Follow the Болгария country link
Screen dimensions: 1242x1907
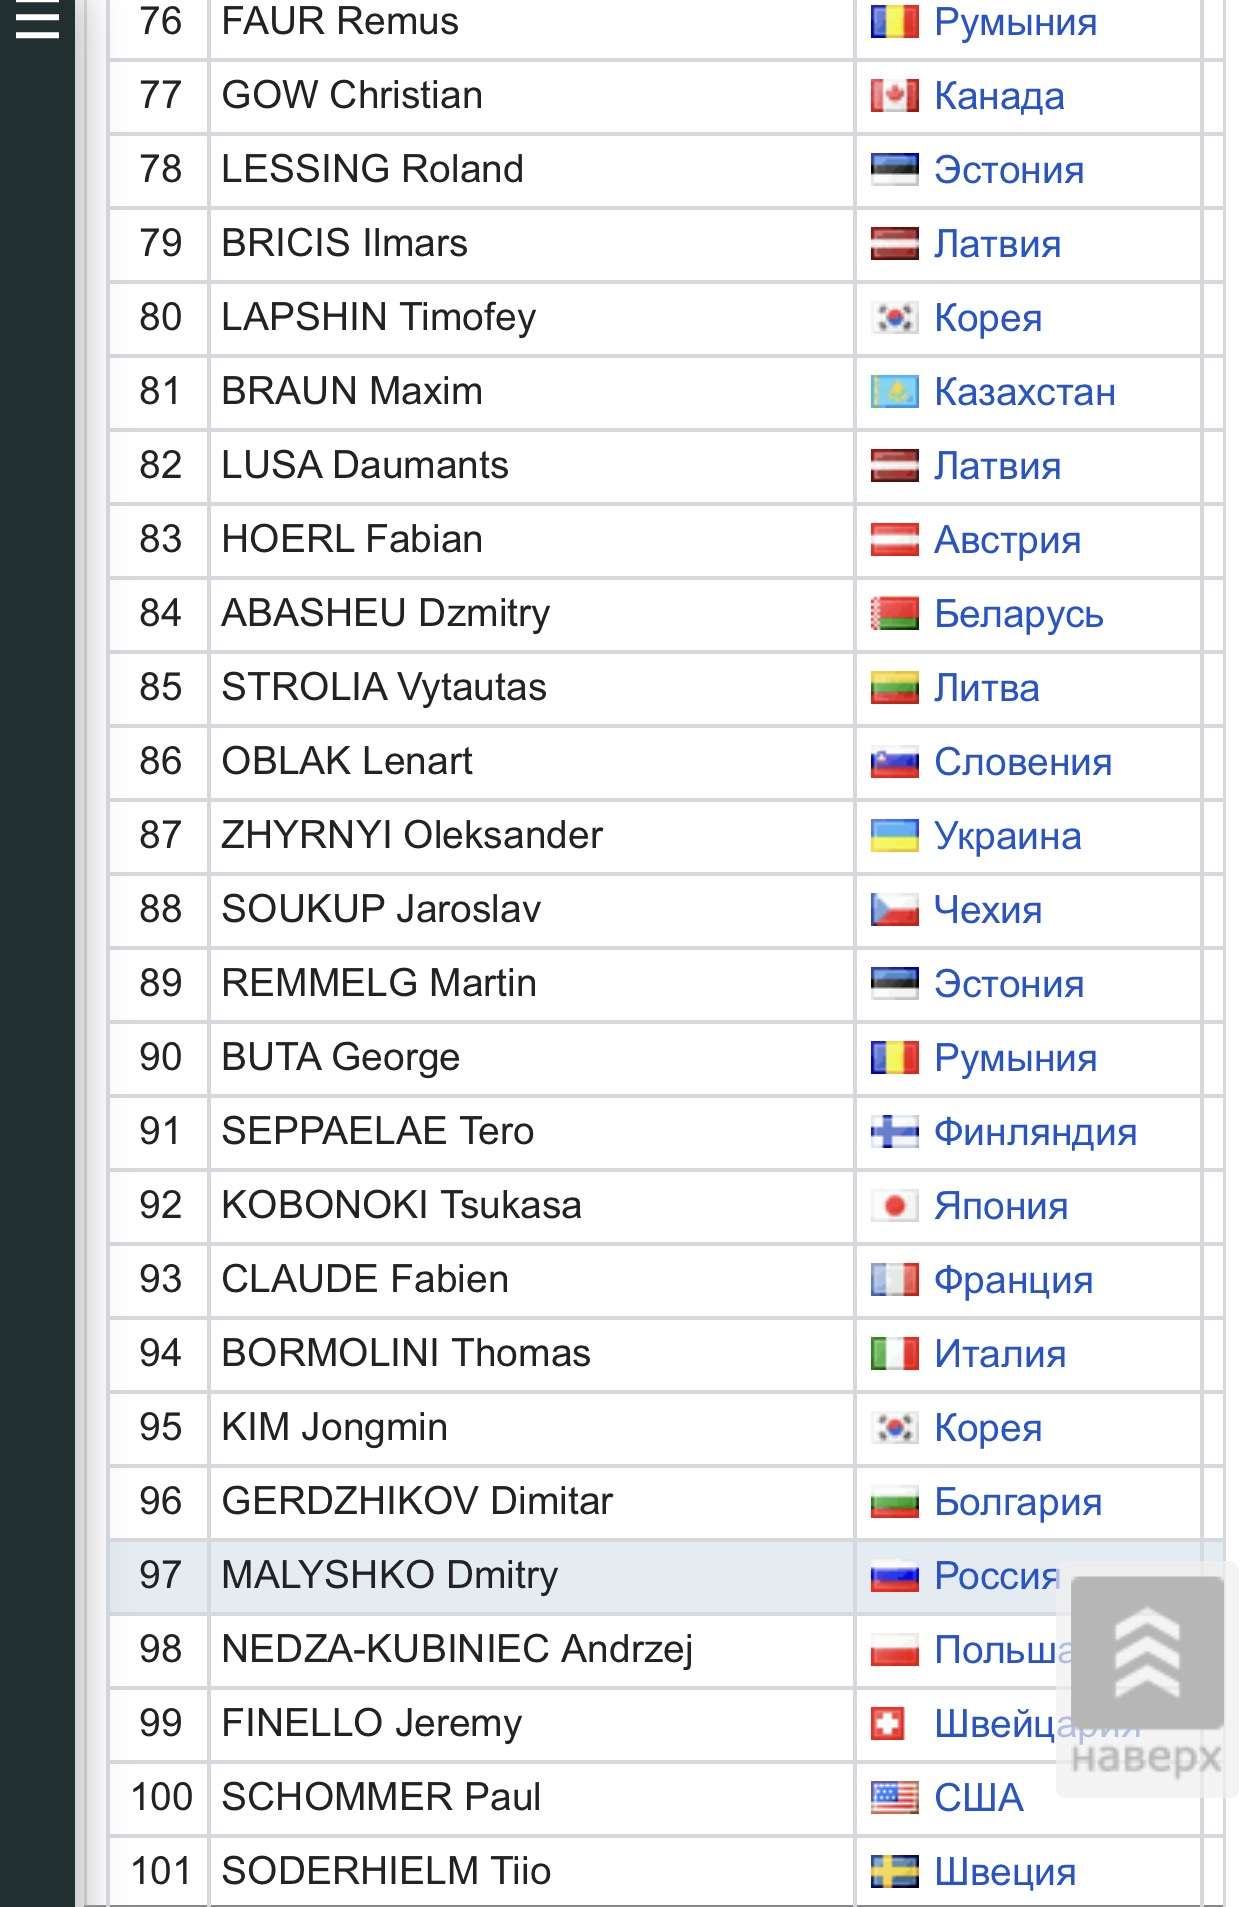click(x=1017, y=1502)
